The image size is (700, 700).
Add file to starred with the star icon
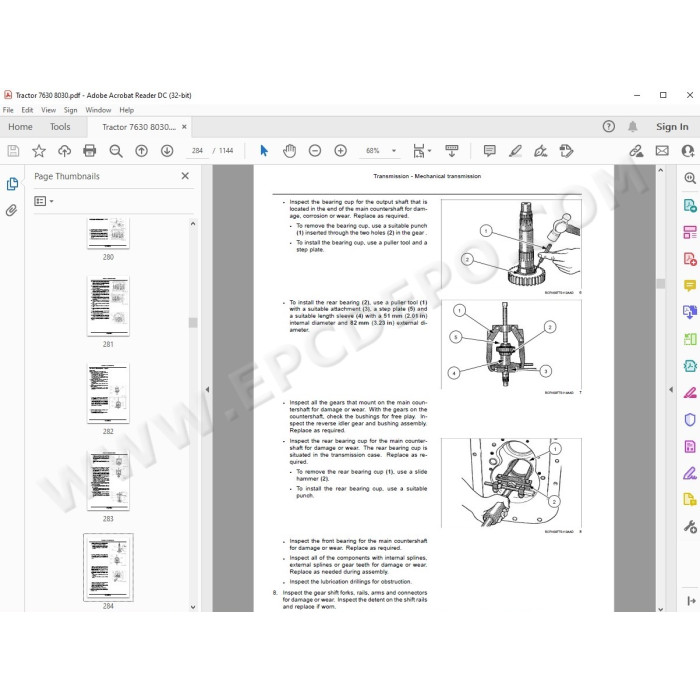click(39, 151)
